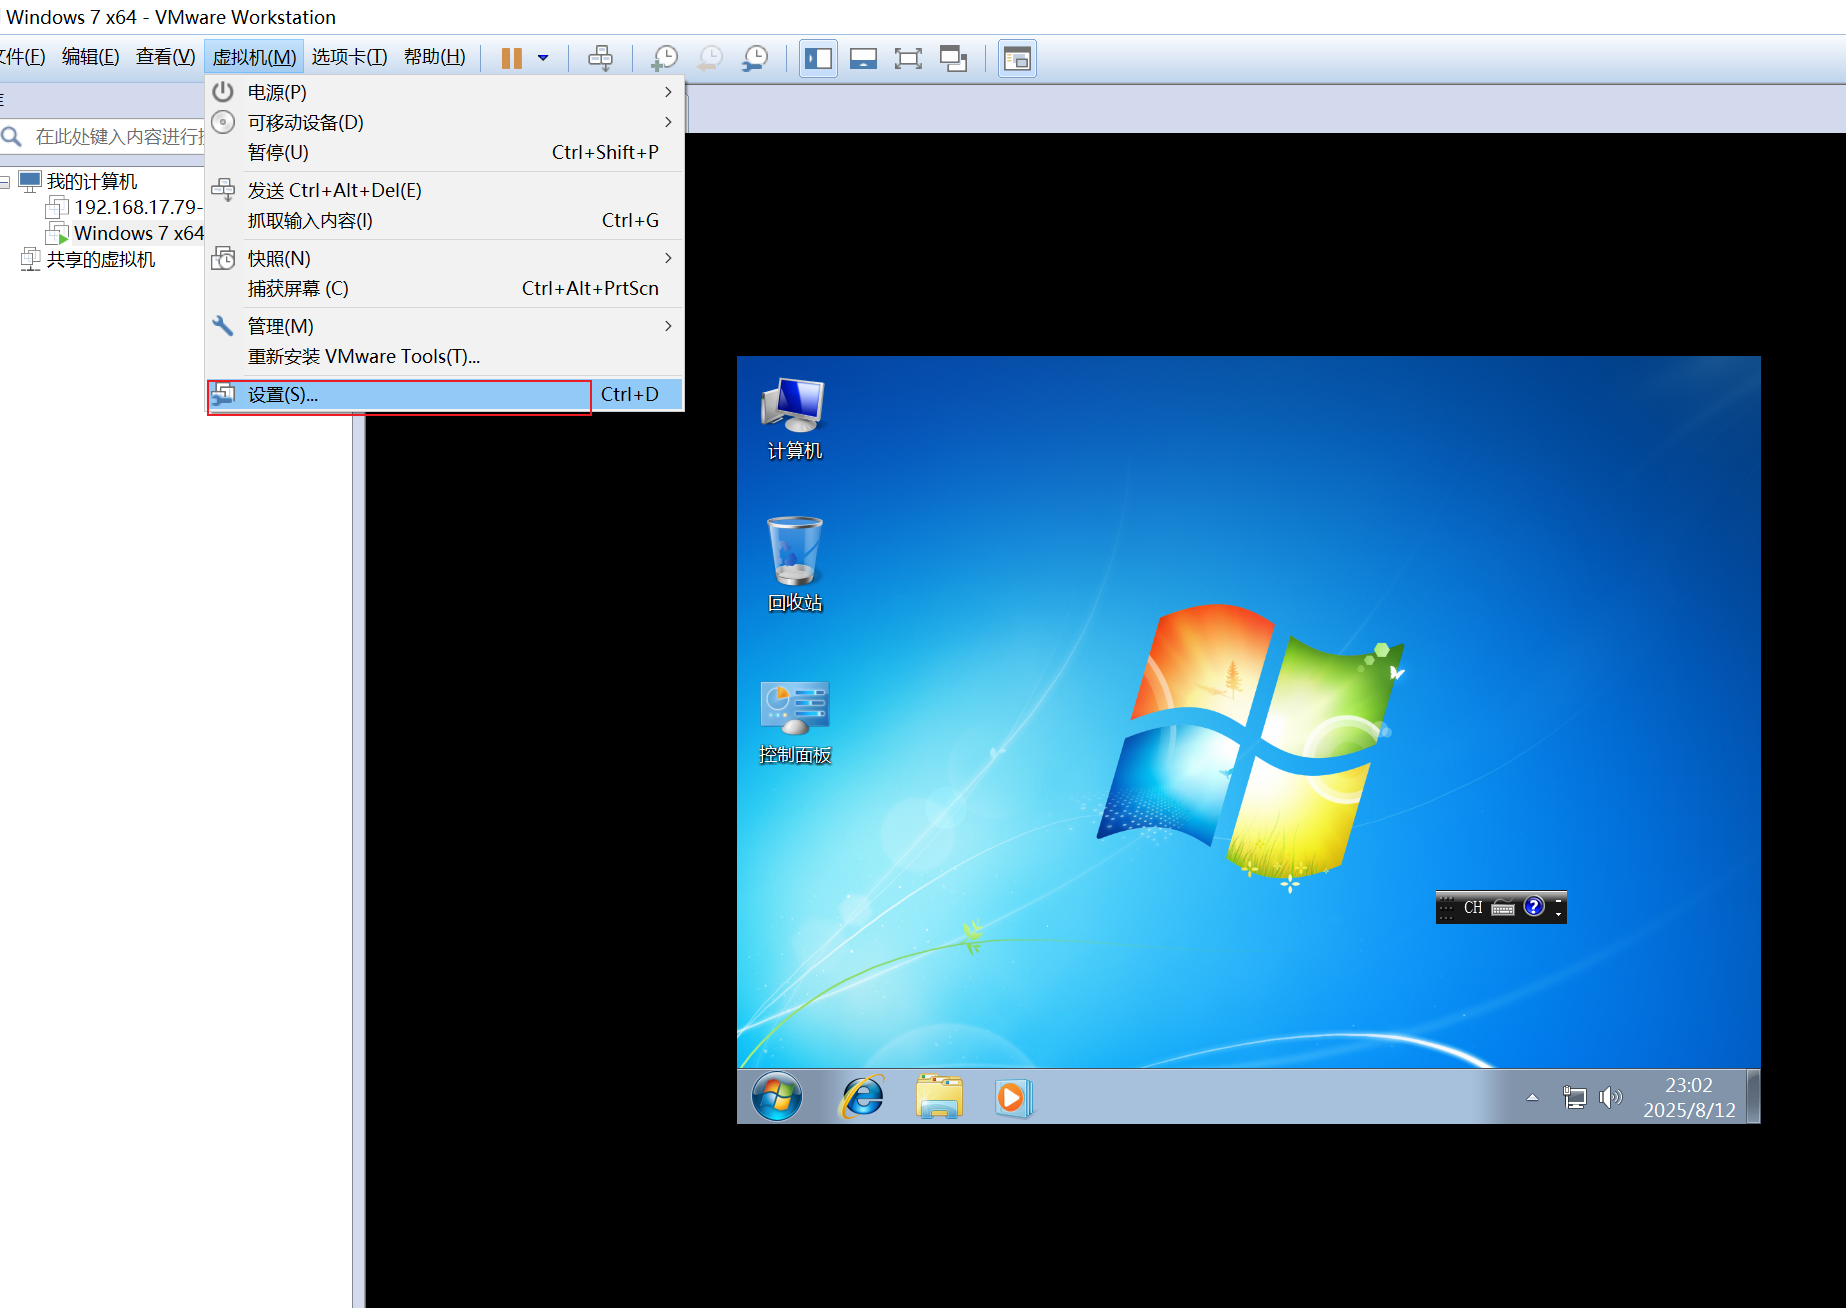Show hidden tray icons arrow in guest

click(1532, 1097)
